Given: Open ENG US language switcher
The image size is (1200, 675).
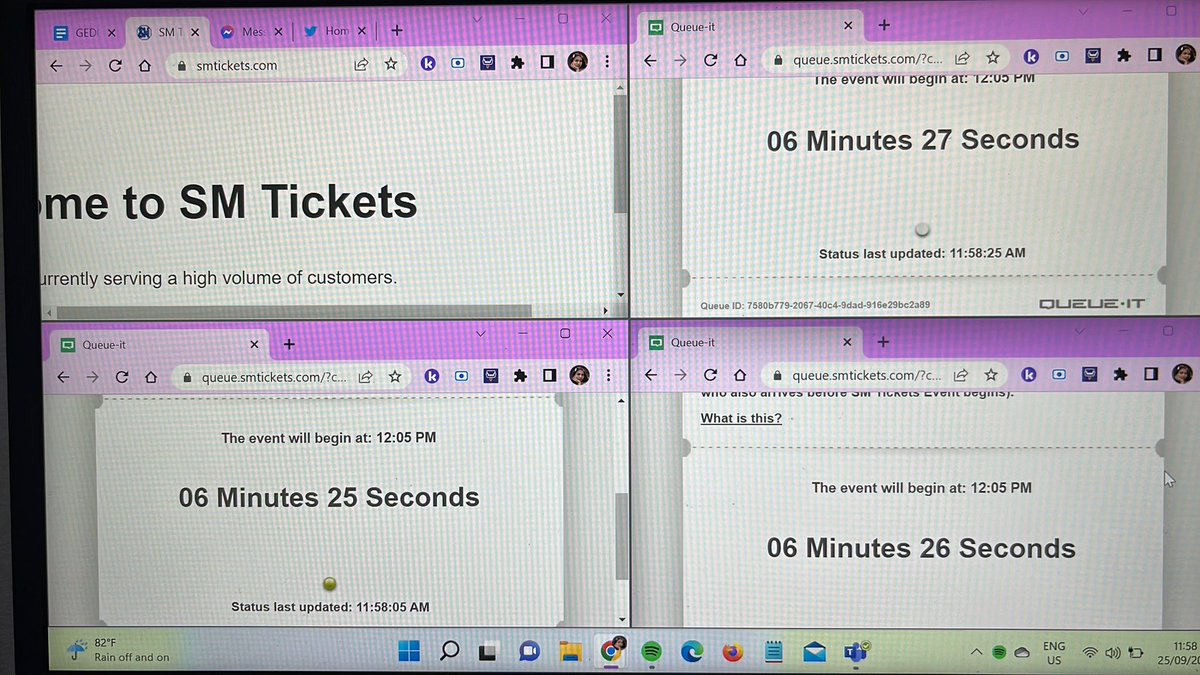Looking at the screenshot, I should [1054, 653].
